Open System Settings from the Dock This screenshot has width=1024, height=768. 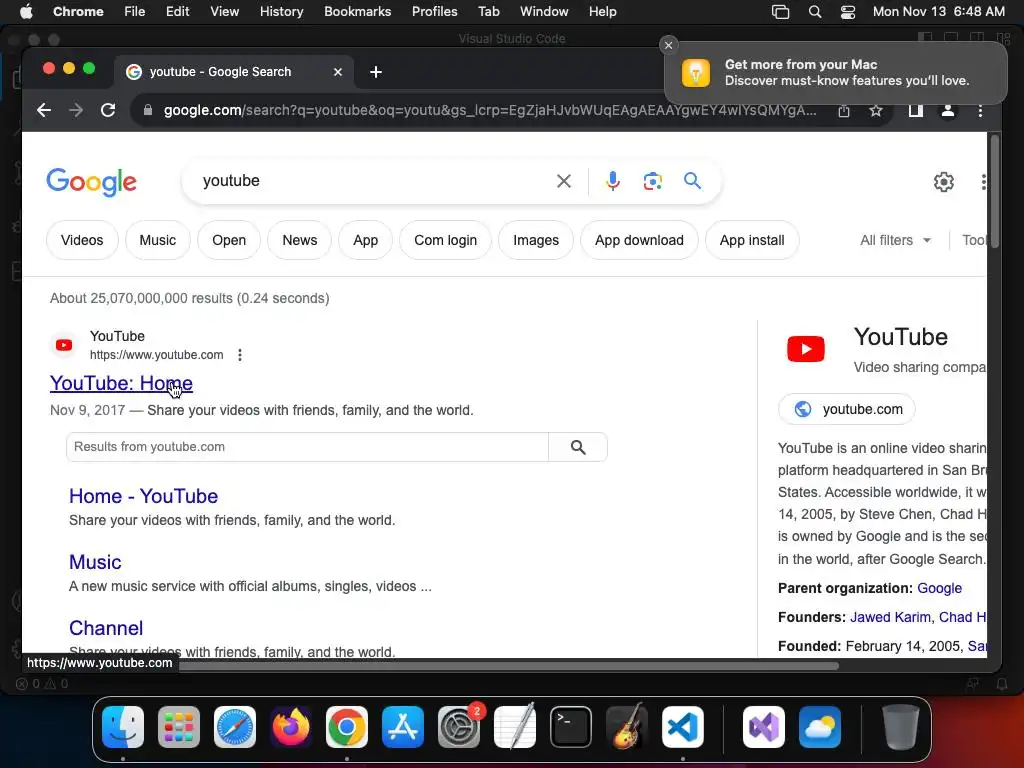click(x=459, y=727)
